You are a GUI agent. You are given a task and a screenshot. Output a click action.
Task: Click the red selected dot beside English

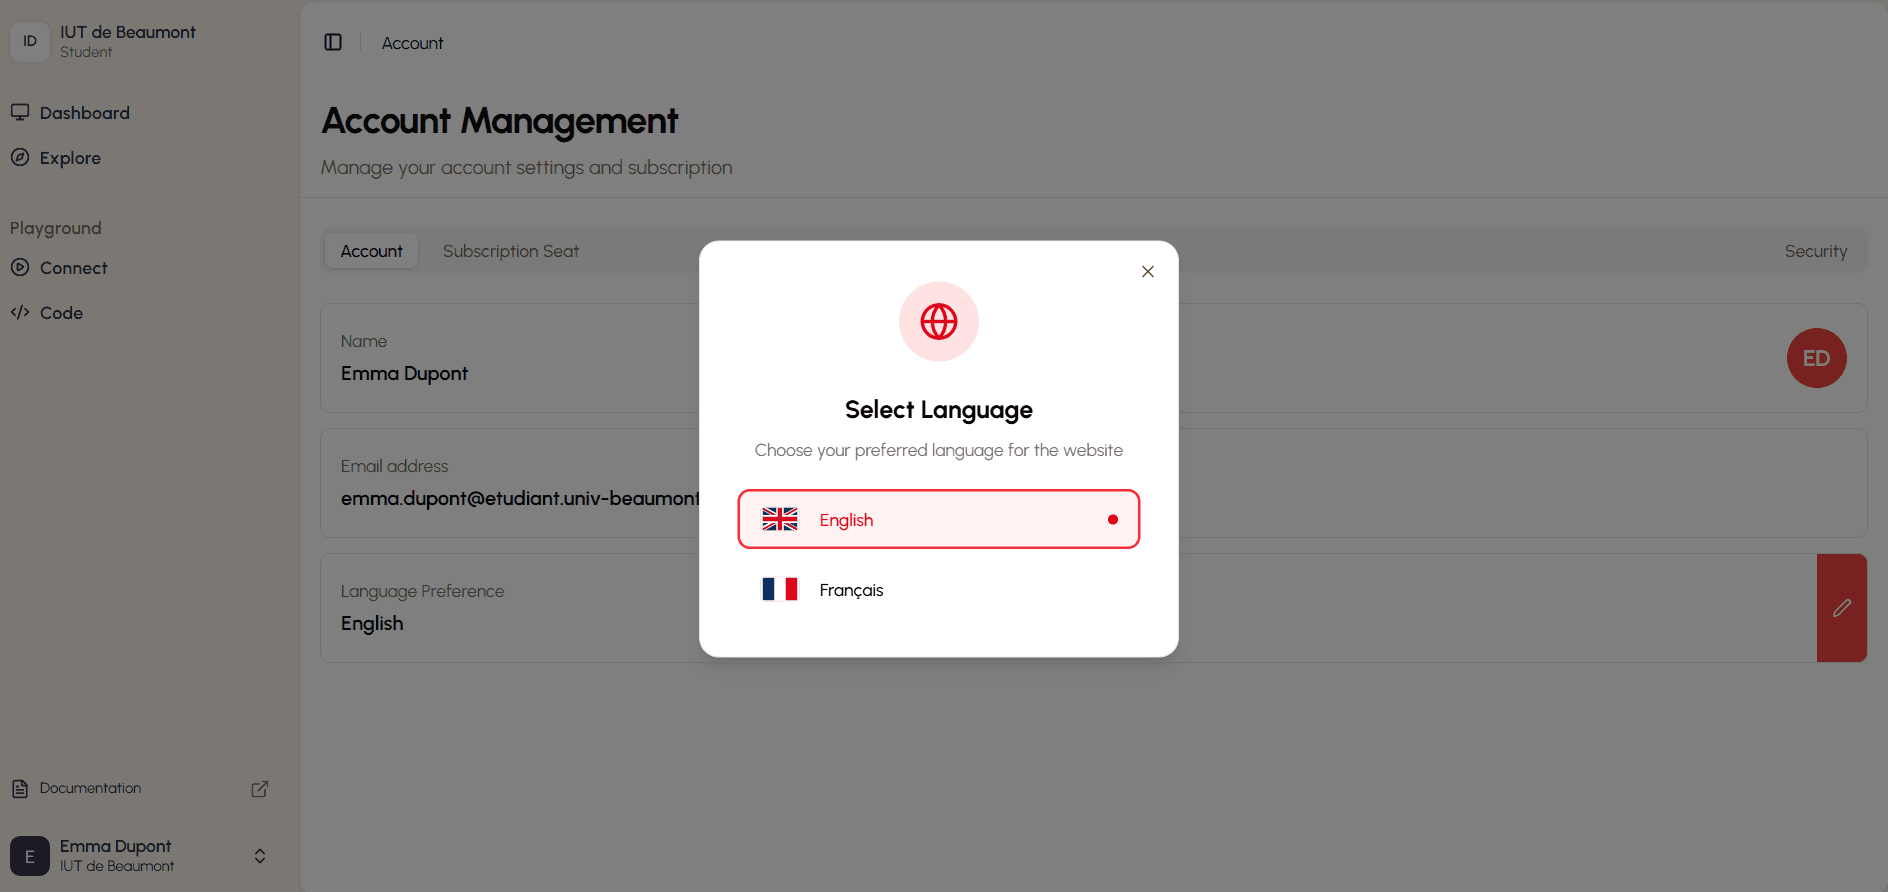point(1113,519)
